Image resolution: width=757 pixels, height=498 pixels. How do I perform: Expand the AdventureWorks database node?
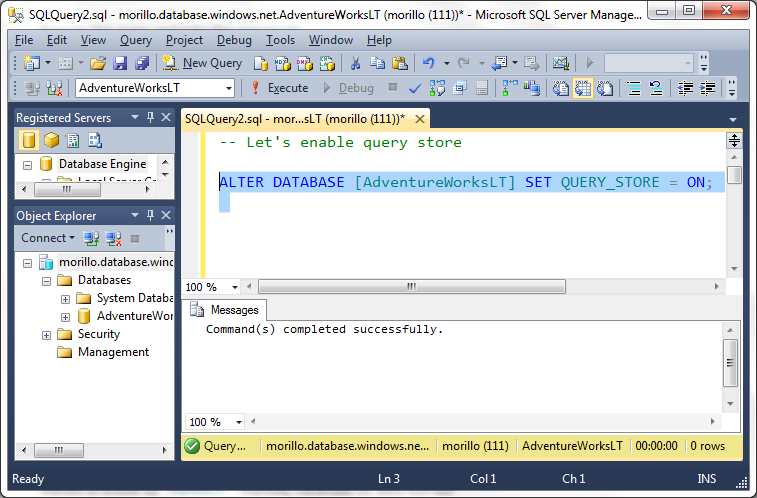65,317
